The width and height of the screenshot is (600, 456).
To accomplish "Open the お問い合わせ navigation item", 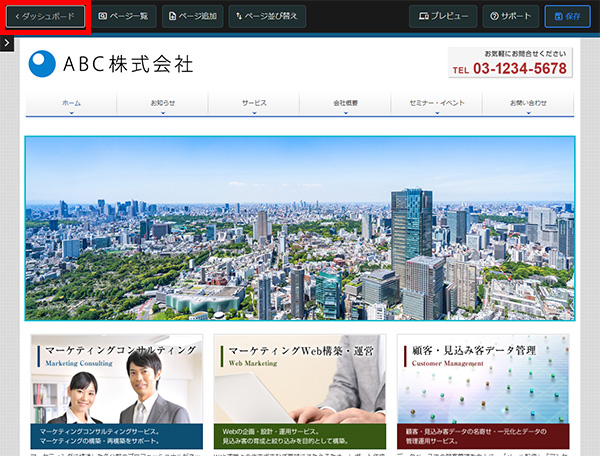I will pos(527,104).
